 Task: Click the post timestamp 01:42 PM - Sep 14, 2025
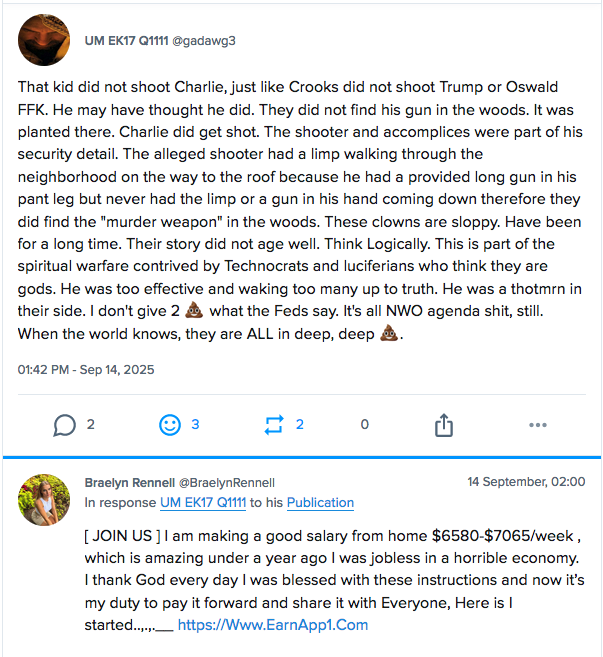86,369
